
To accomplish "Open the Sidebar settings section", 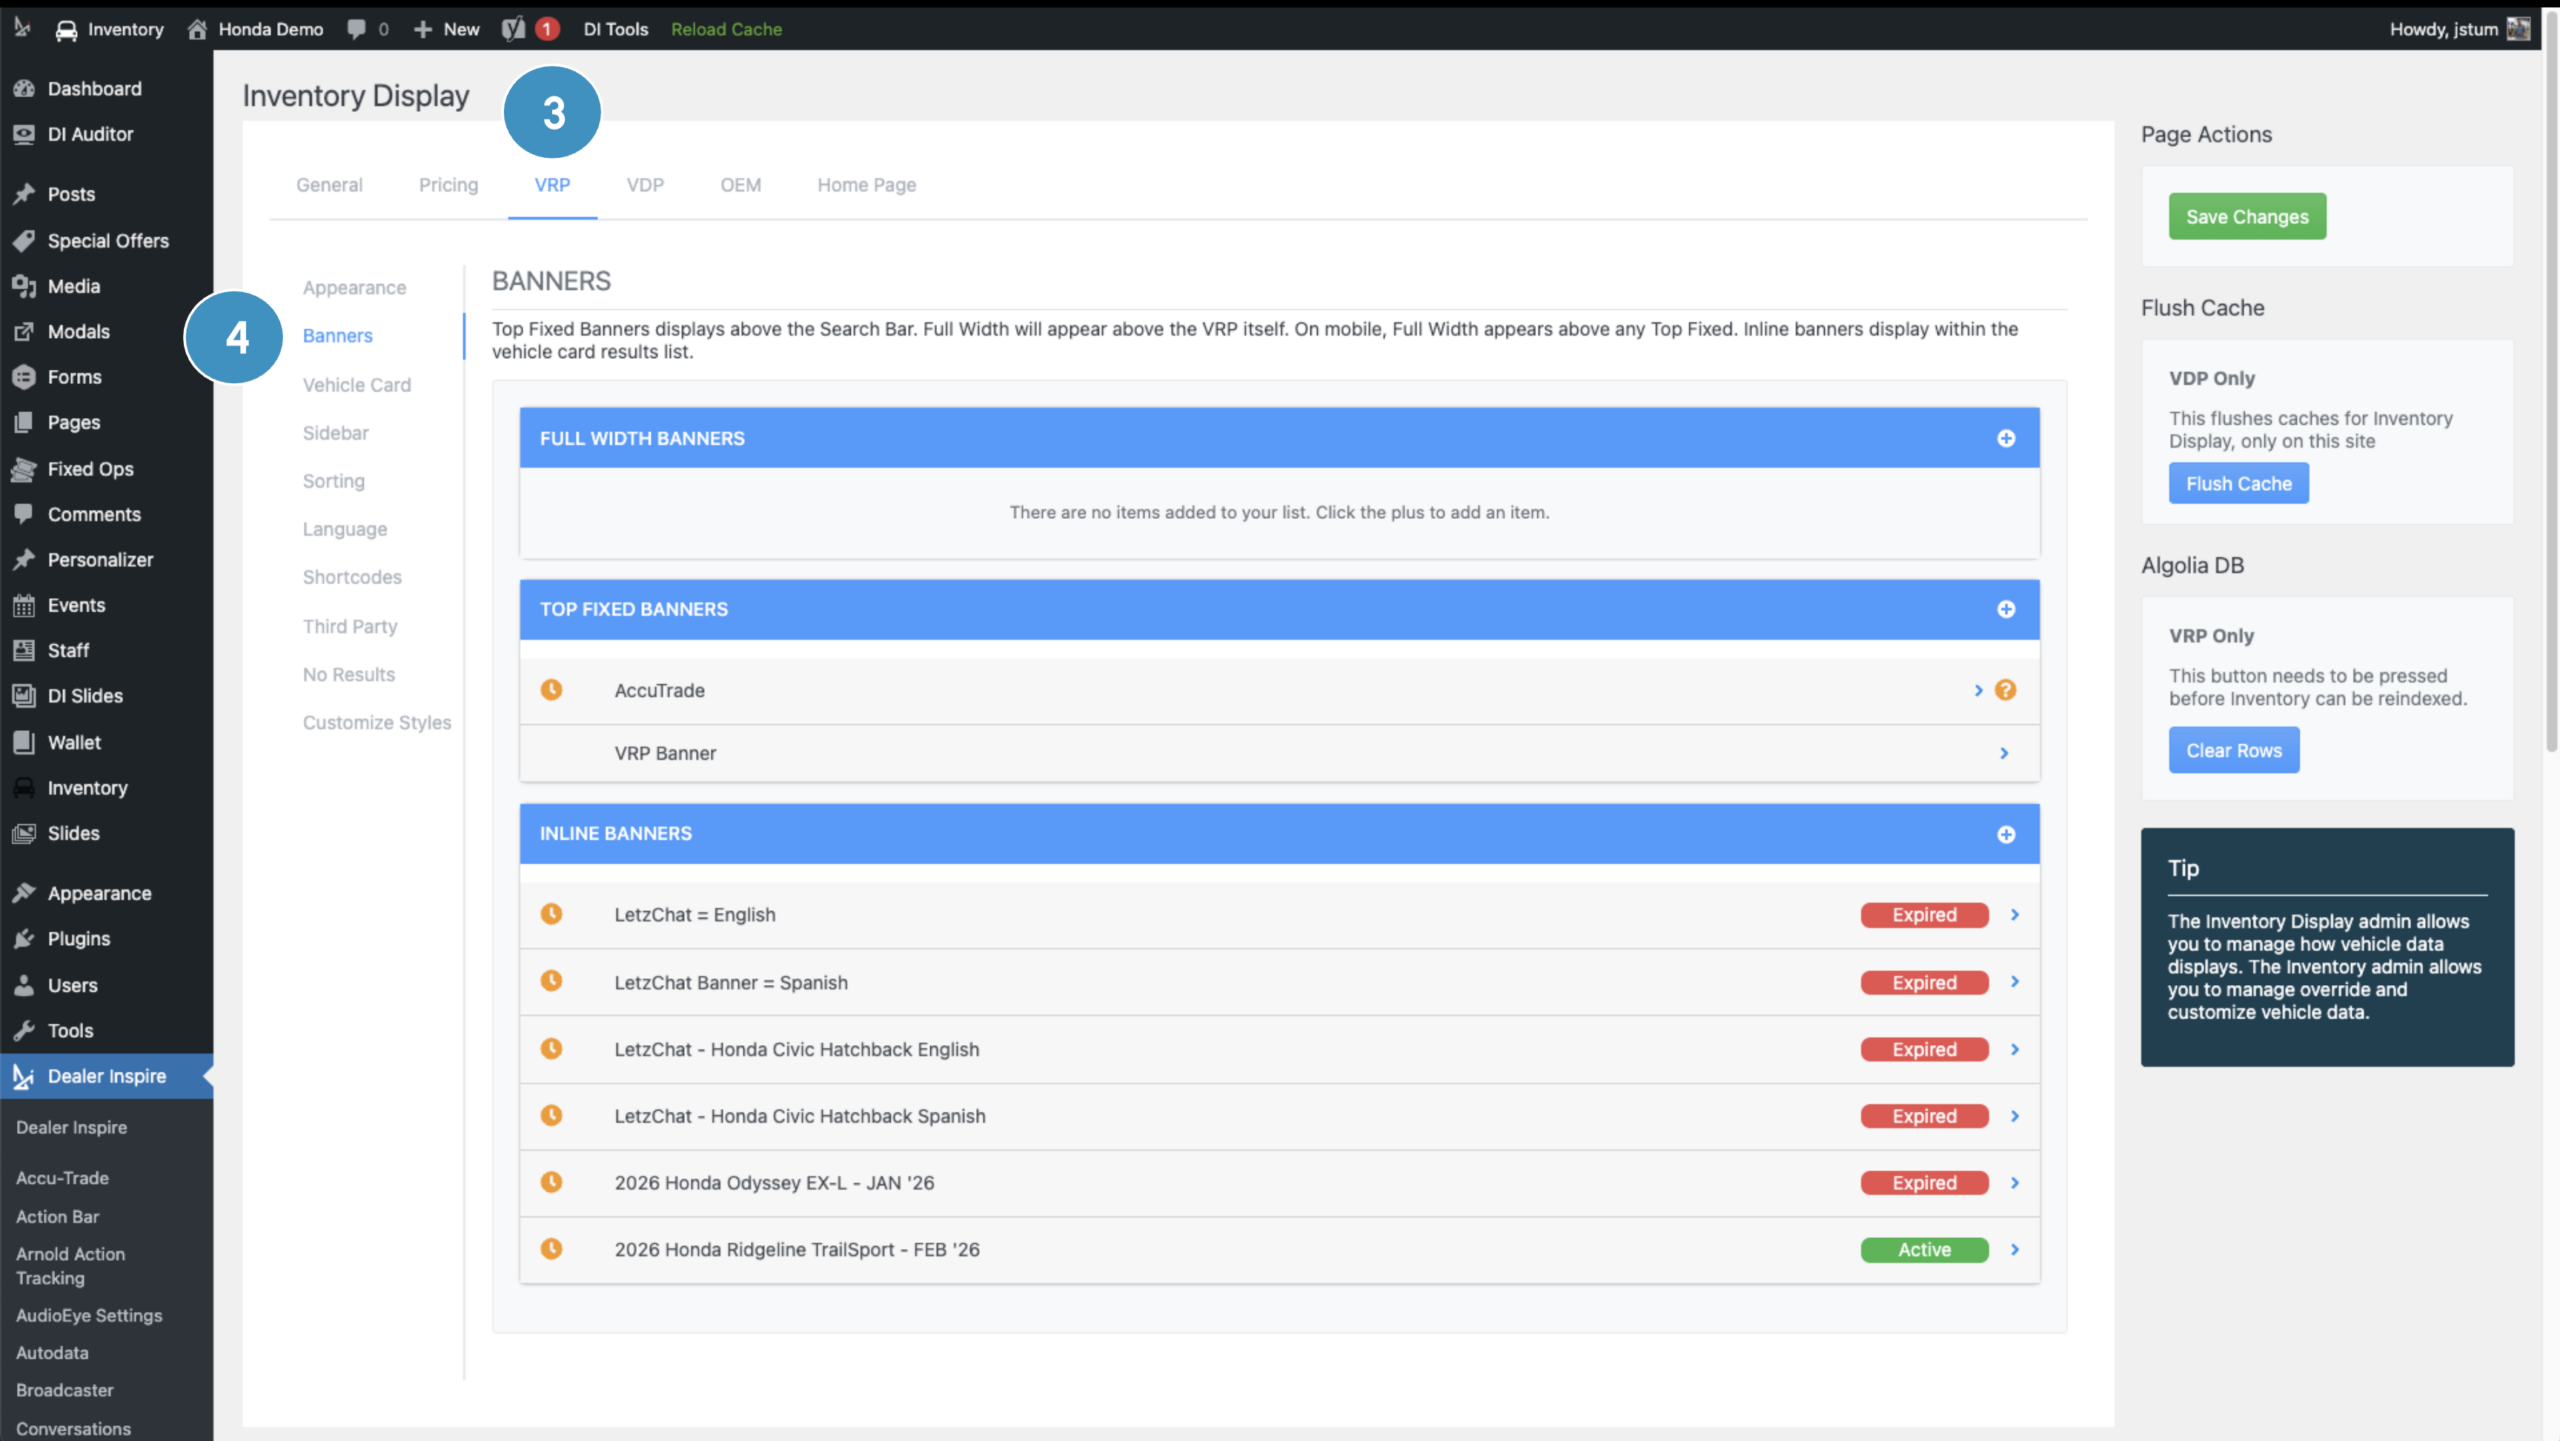I will [336, 433].
